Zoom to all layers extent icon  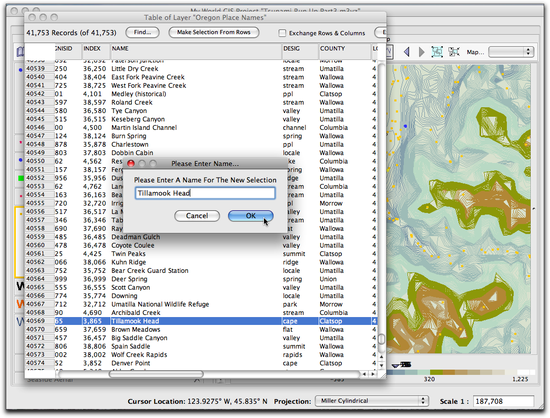pos(437,52)
